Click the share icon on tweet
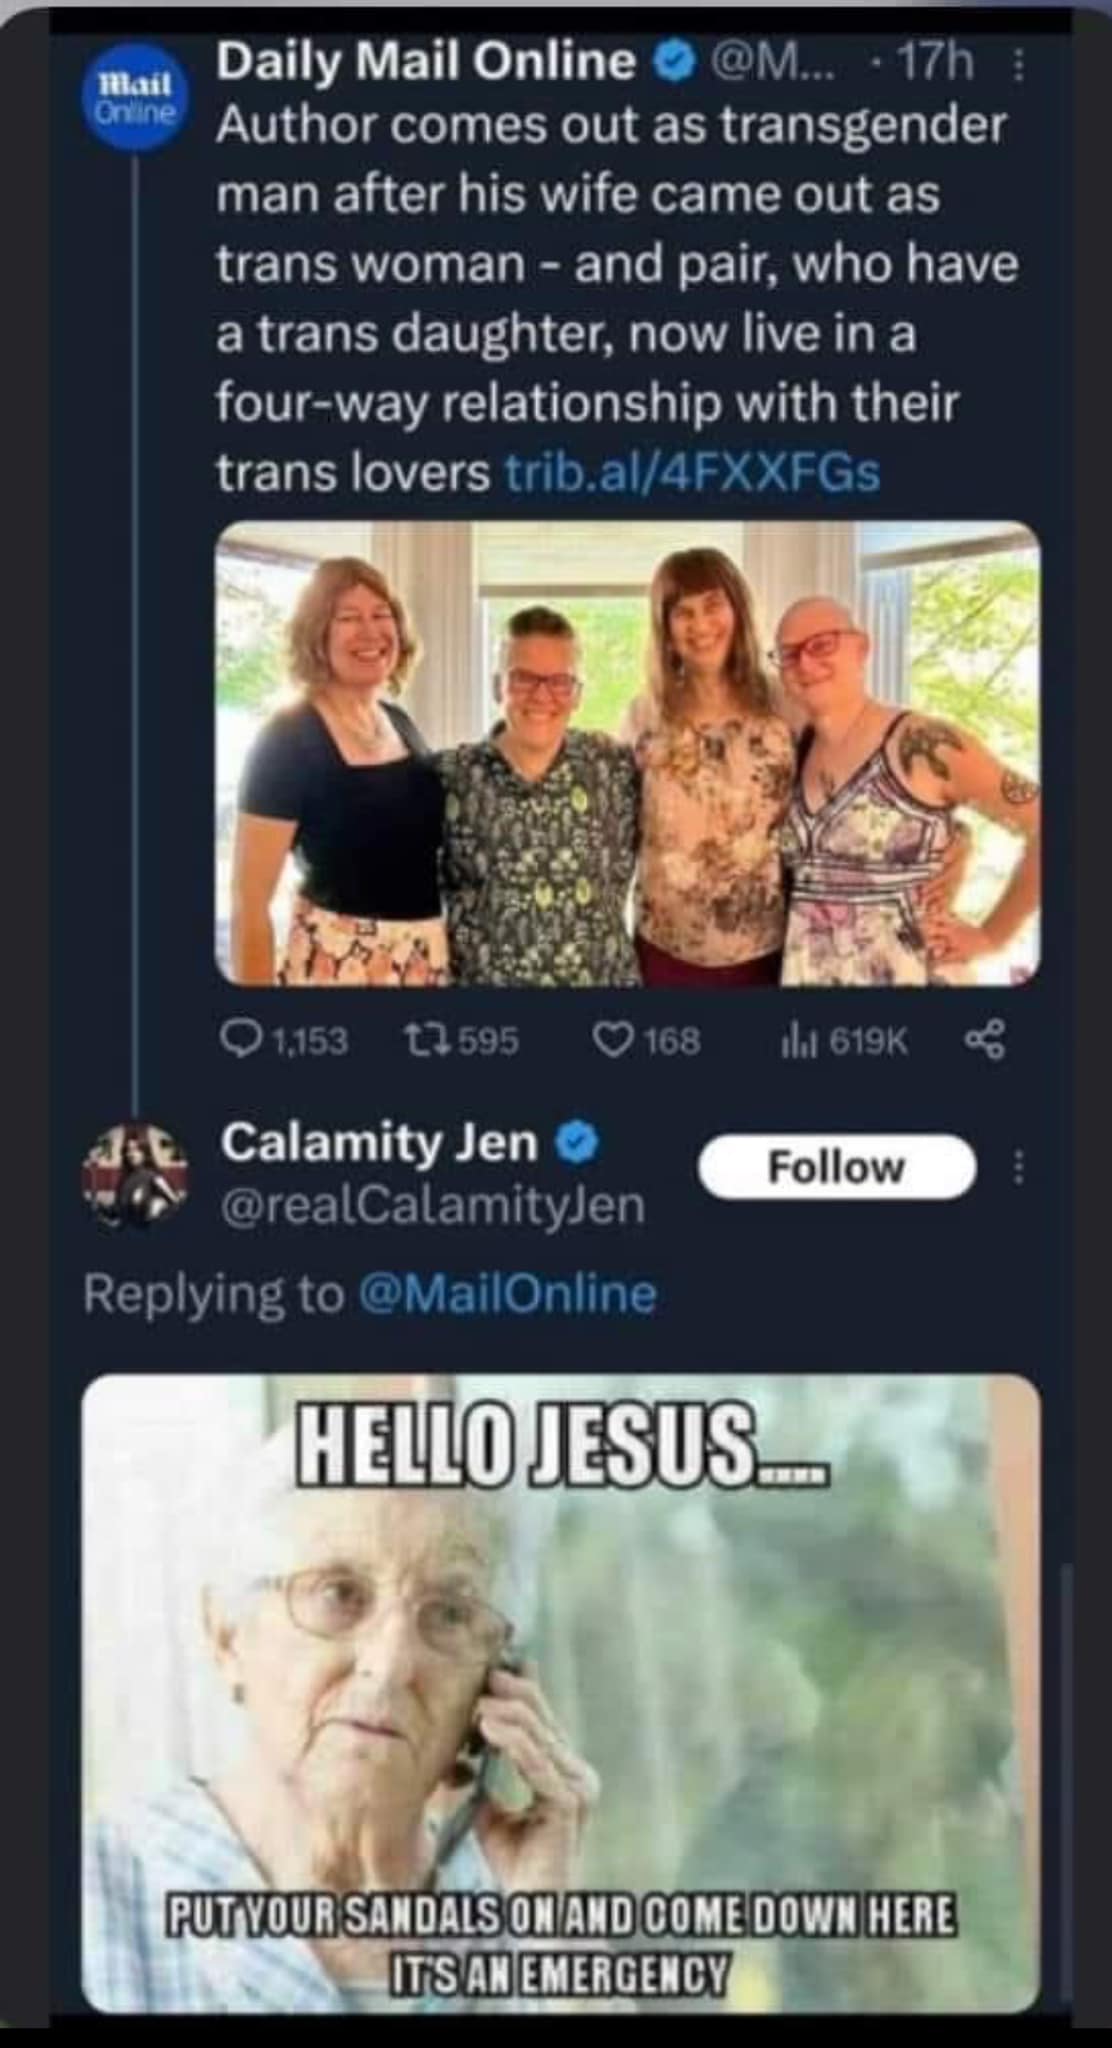 point(985,1041)
